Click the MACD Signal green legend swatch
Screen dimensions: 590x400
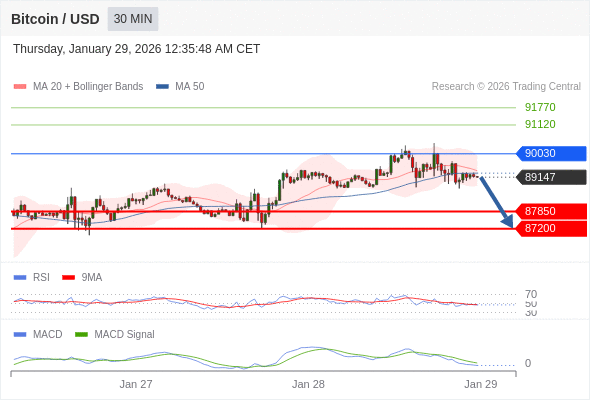coord(81,335)
